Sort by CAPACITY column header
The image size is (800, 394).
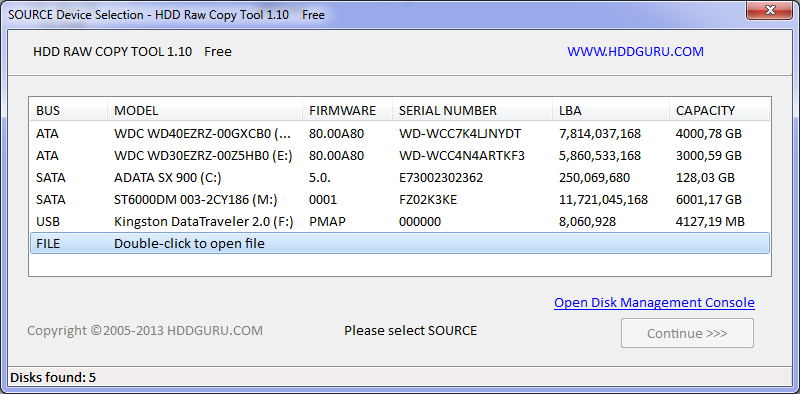719,110
